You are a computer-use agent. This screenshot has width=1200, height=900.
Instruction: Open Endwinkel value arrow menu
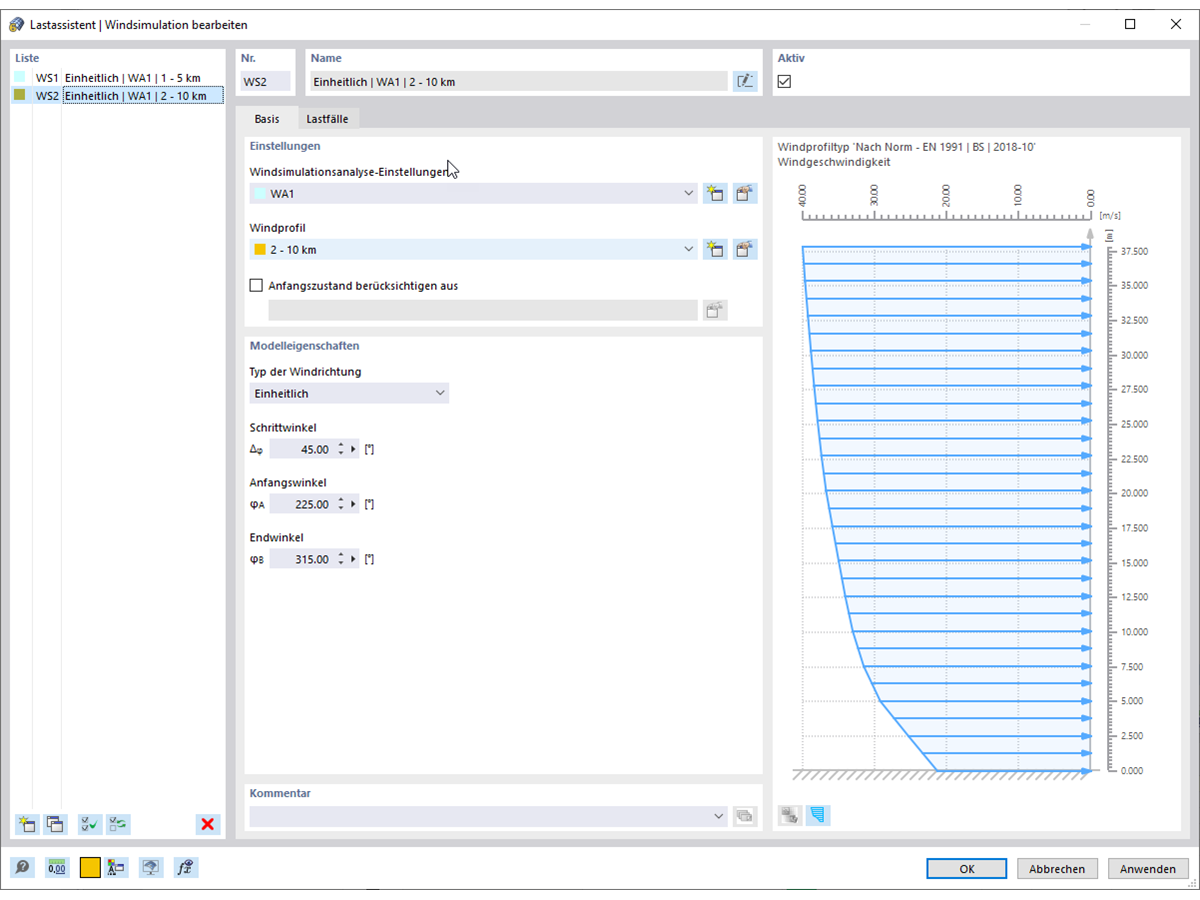pyautogui.click(x=353, y=560)
